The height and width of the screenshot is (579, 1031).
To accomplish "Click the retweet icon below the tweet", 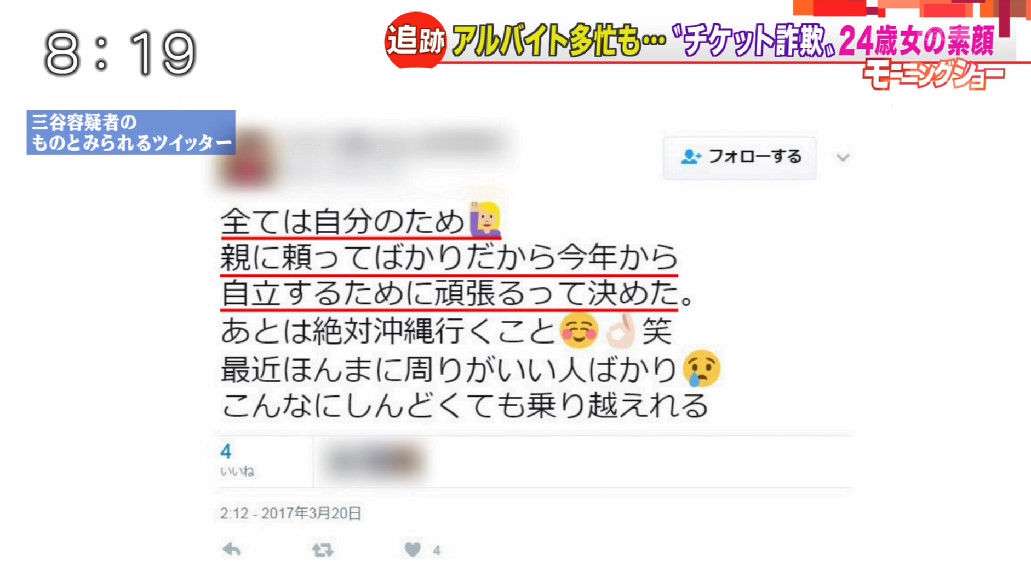I will point(322,549).
